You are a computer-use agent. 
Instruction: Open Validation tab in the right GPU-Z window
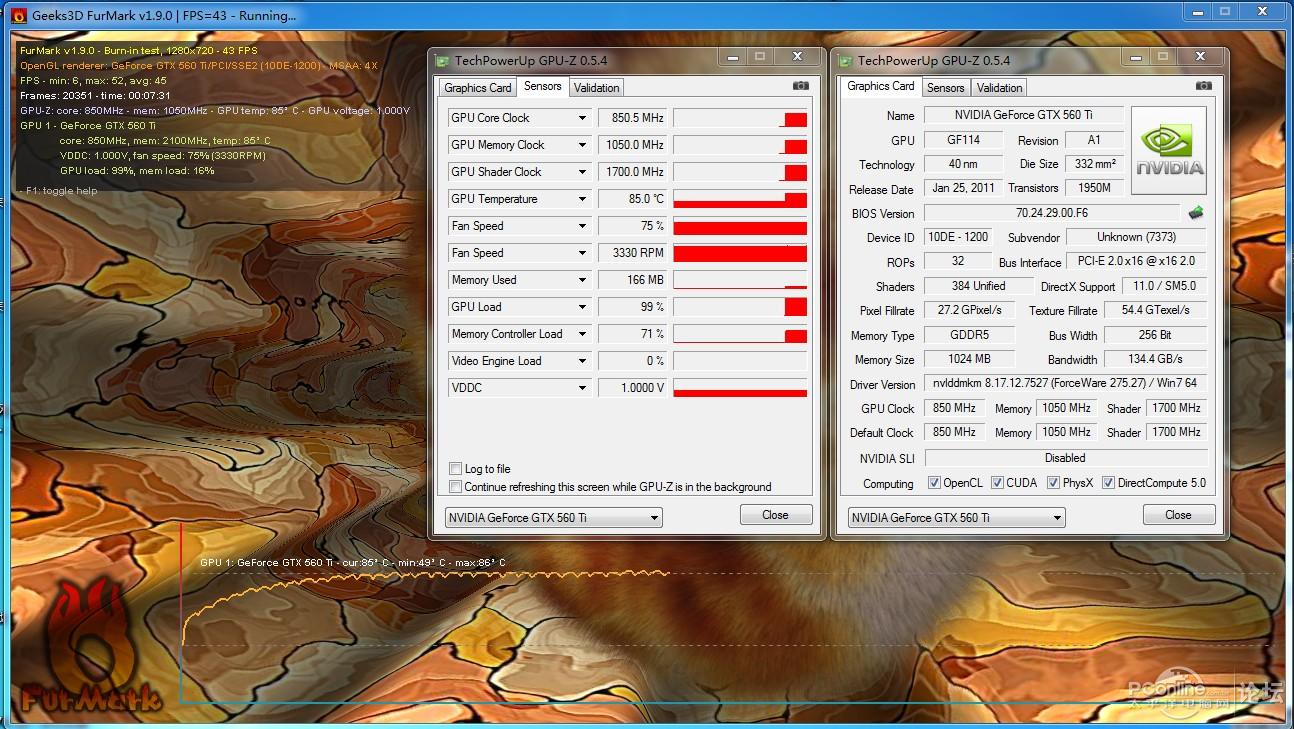tap(1000, 88)
